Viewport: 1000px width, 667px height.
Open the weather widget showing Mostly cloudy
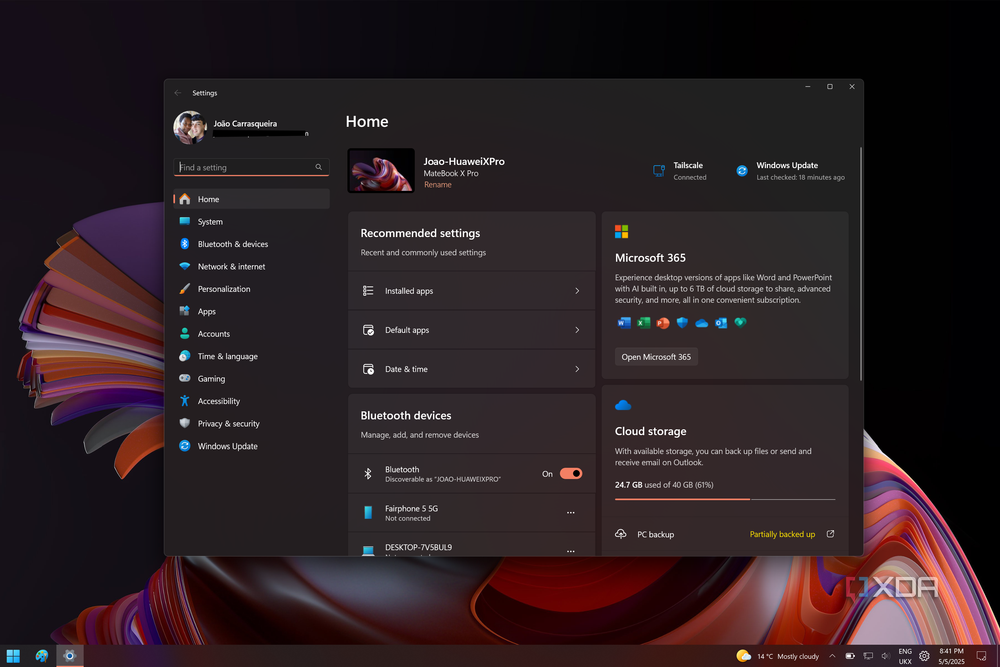(x=777, y=656)
